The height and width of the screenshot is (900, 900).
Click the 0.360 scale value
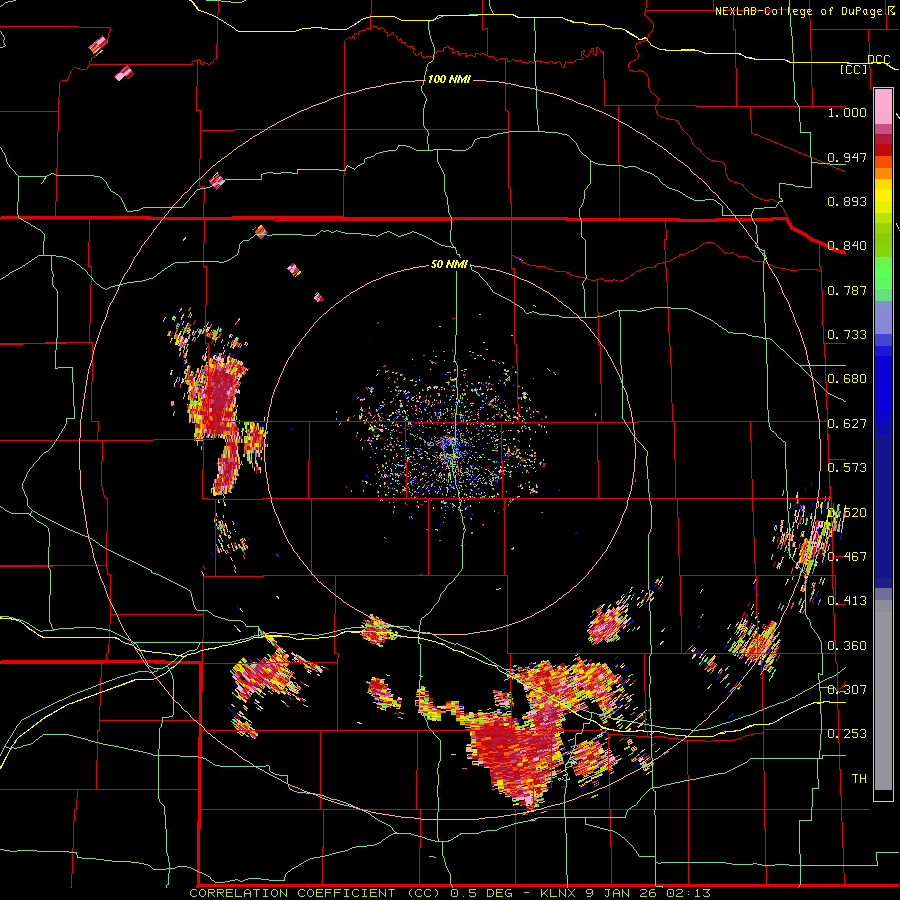(847, 646)
